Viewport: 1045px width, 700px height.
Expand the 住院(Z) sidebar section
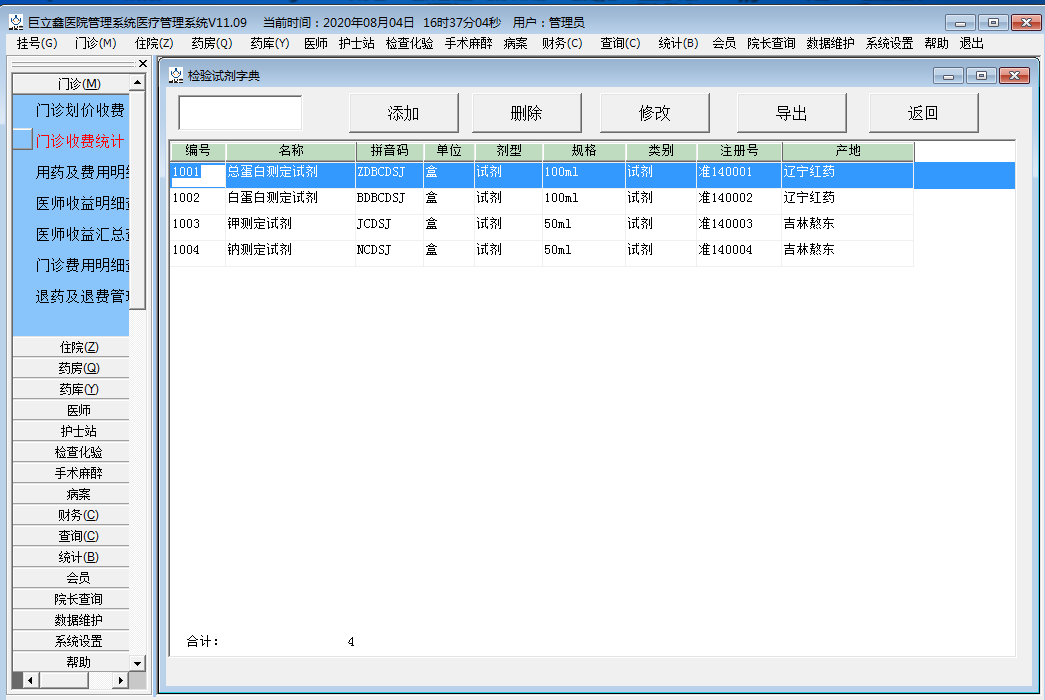(78, 347)
